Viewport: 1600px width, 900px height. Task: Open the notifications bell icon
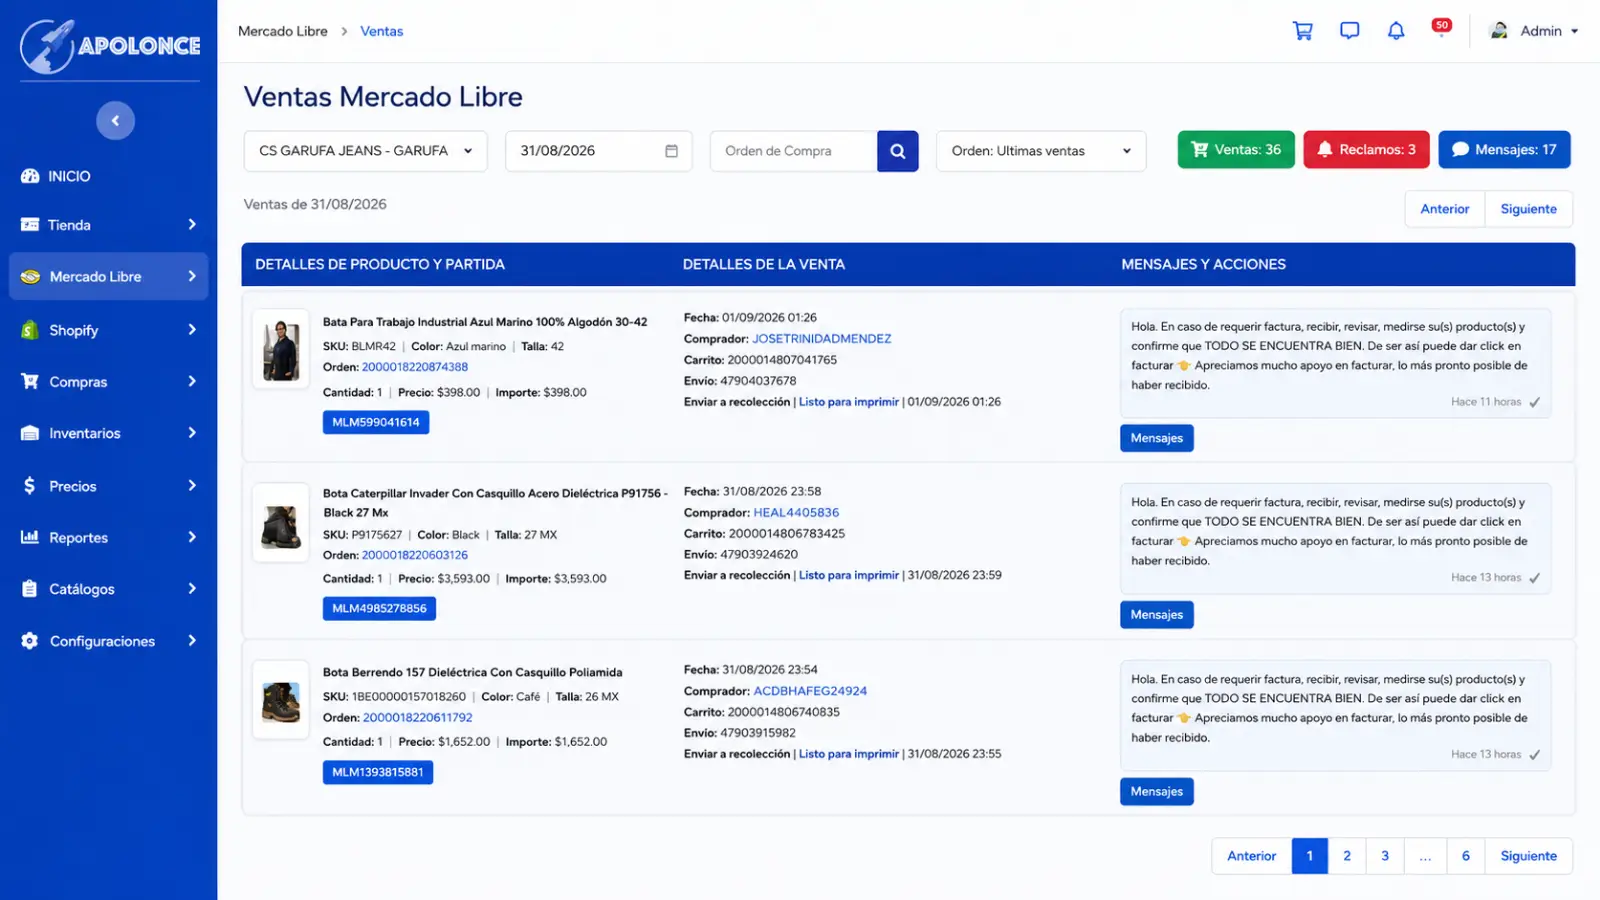tap(1396, 31)
